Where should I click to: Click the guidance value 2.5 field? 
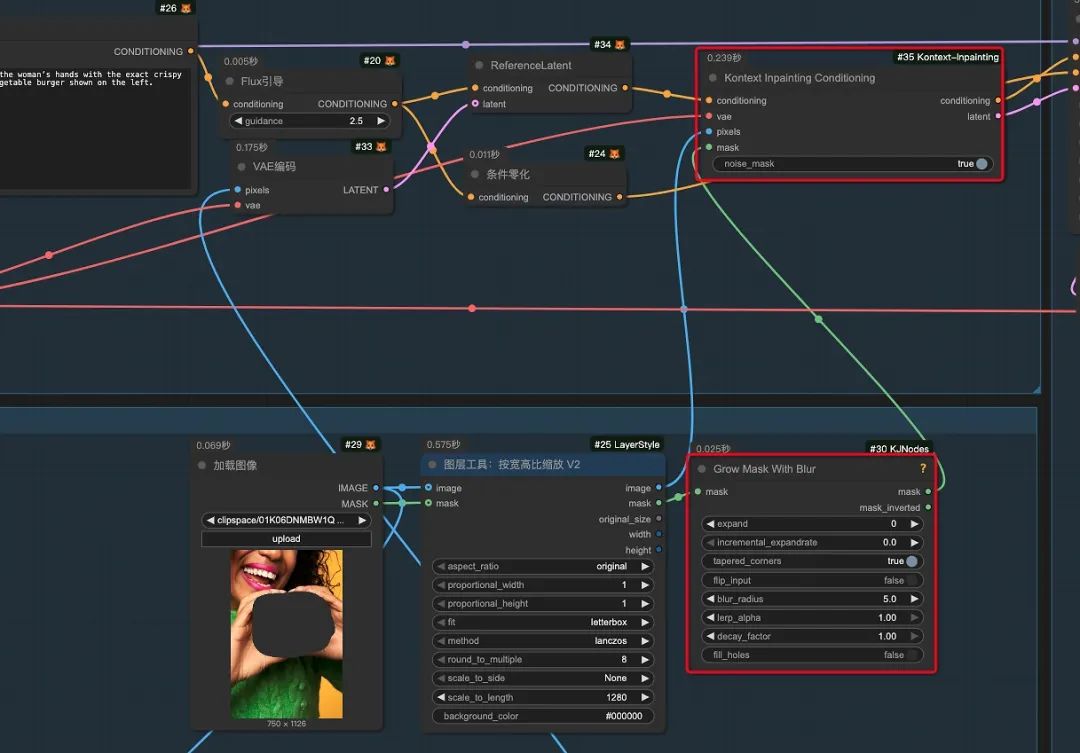click(356, 121)
